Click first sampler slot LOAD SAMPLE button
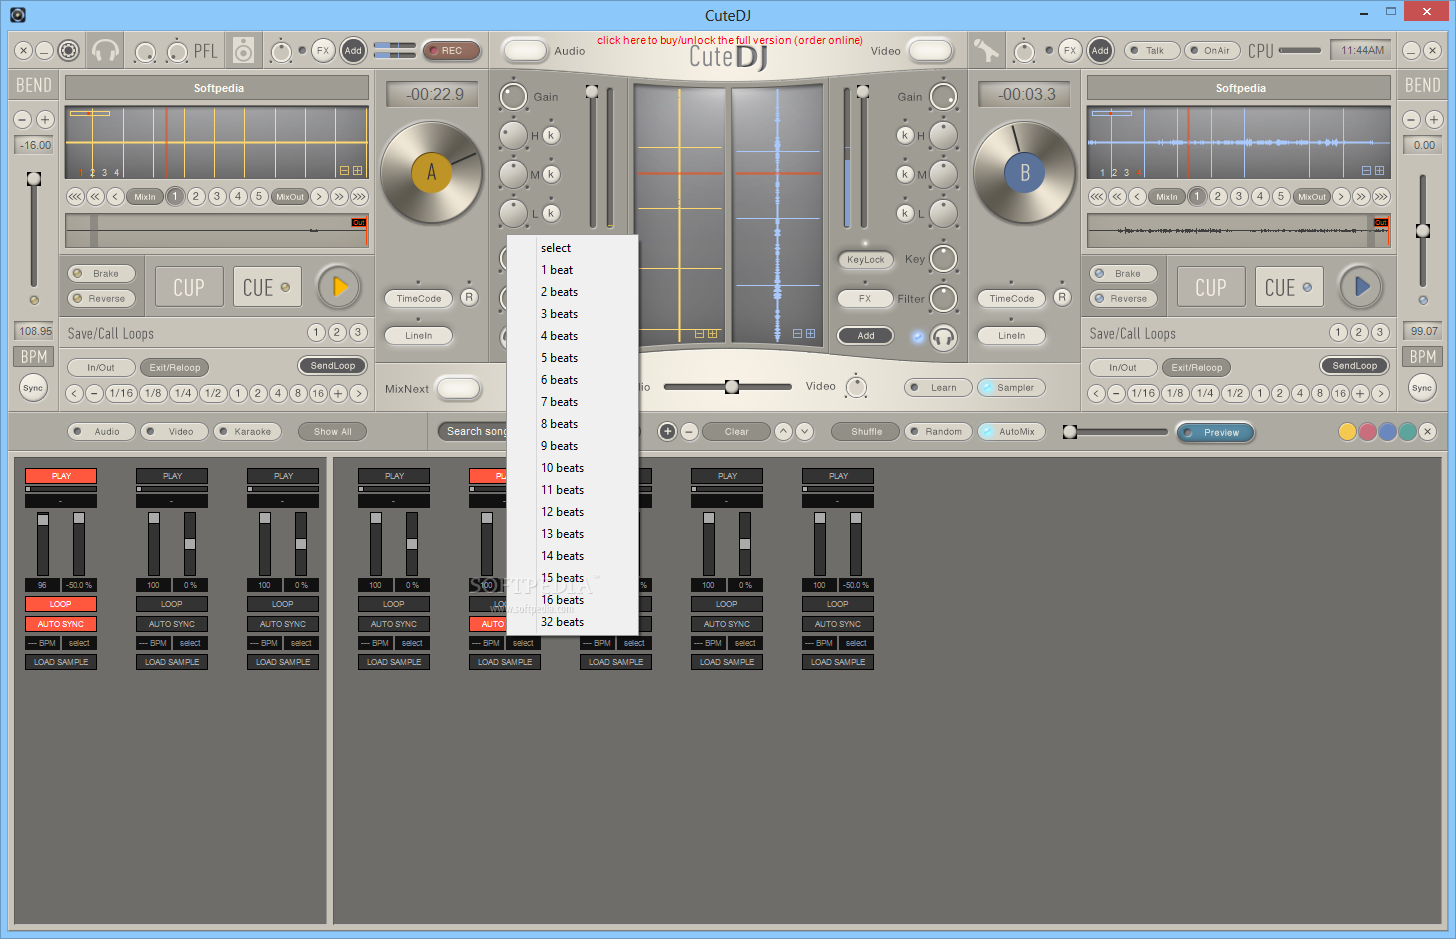Image resolution: width=1456 pixels, height=939 pixels. tap(61, 662)
